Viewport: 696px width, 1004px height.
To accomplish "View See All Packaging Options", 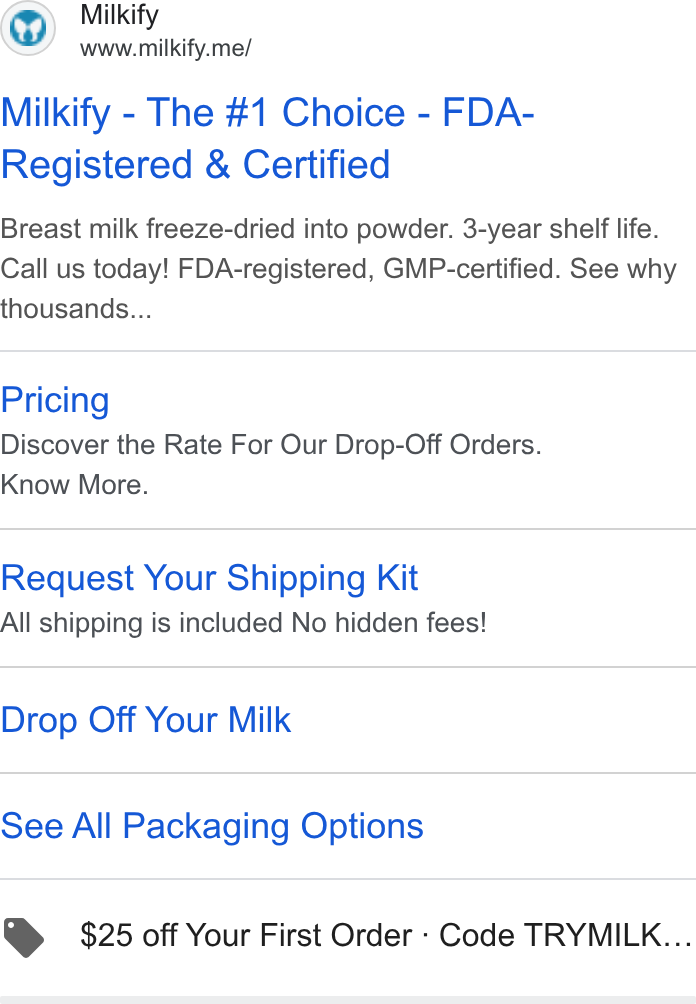I will 212,826.
